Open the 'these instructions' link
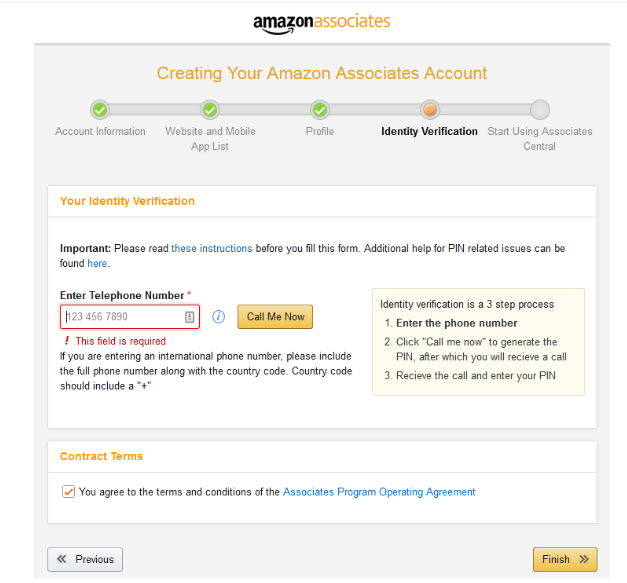Image resolution: width=627 pixels, height=583 pixels. [212, 248]
